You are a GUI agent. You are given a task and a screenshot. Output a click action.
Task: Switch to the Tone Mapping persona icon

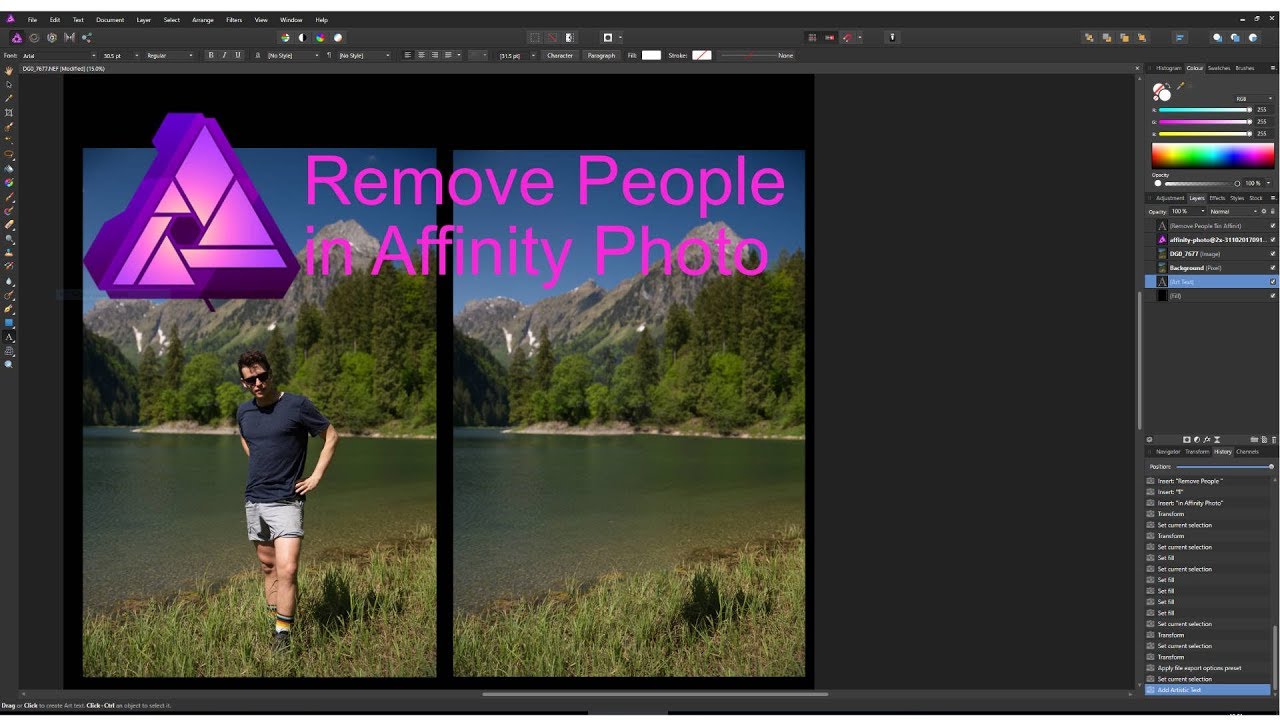(x=69, y=37)
